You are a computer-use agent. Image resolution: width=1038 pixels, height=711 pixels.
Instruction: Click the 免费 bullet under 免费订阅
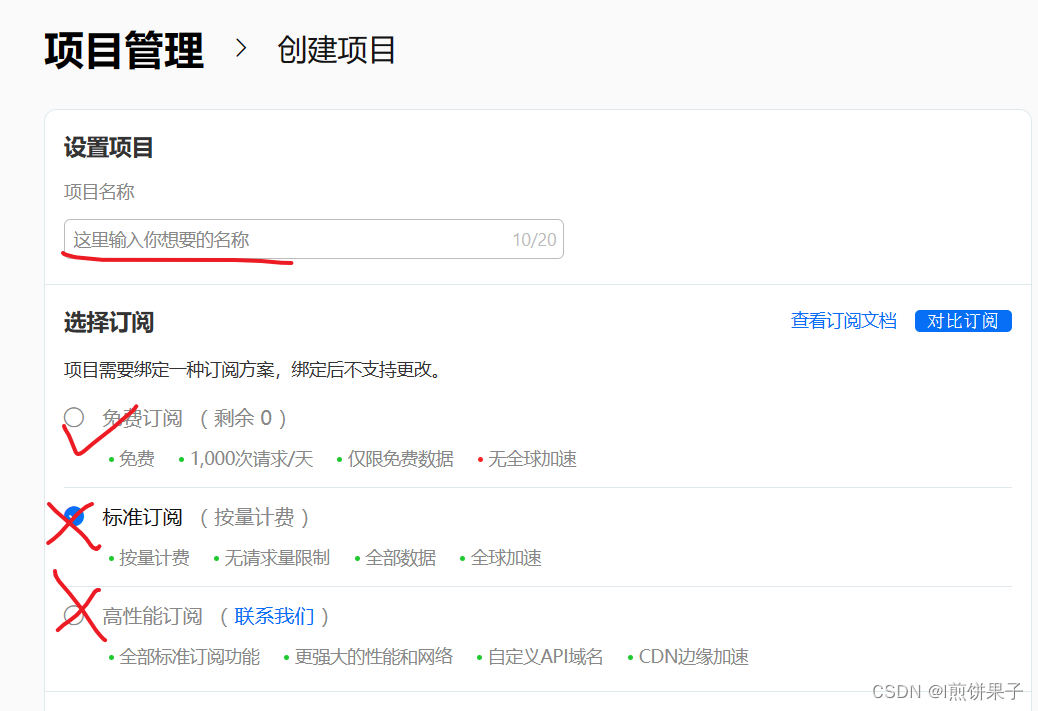click(x=136, y=459)
